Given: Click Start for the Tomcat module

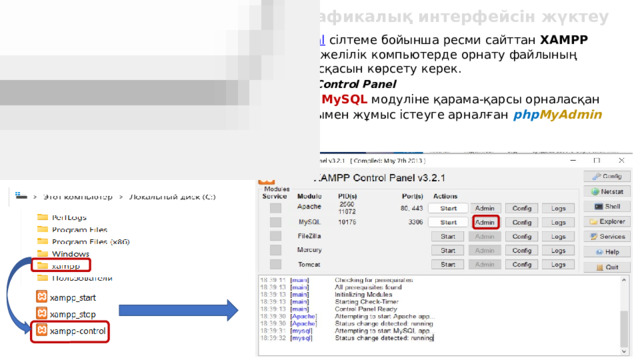Looking at the screenshot, I should [x=448, y=264].
